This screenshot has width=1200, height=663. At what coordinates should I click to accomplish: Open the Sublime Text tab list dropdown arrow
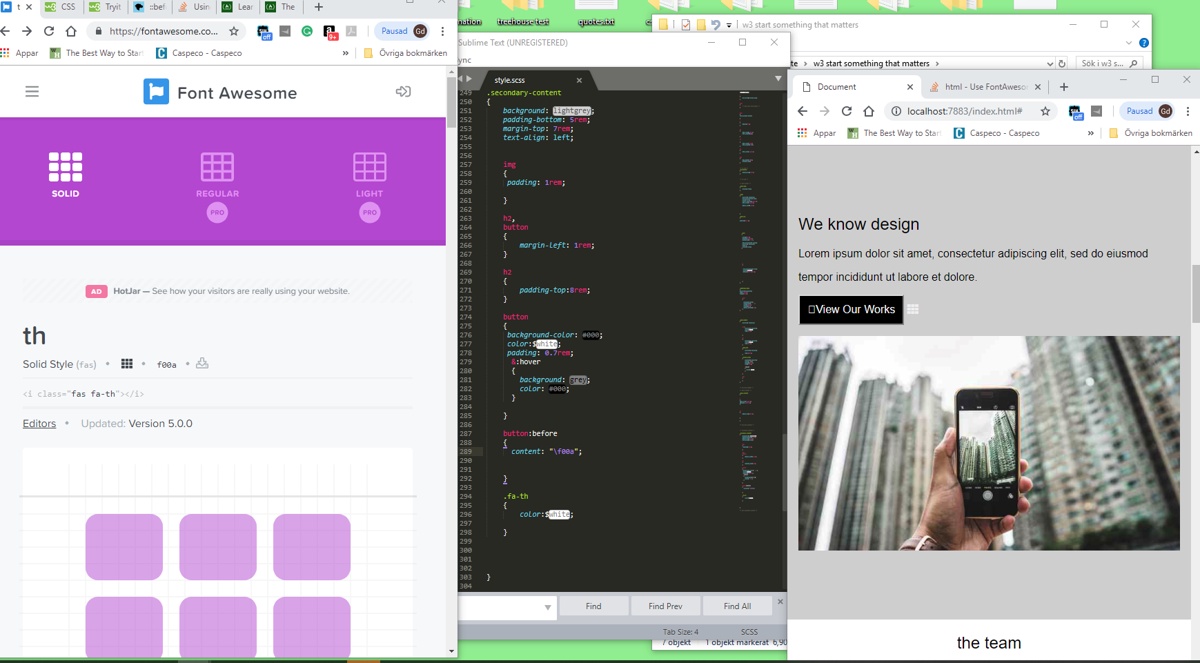click(x=778, y=79)
